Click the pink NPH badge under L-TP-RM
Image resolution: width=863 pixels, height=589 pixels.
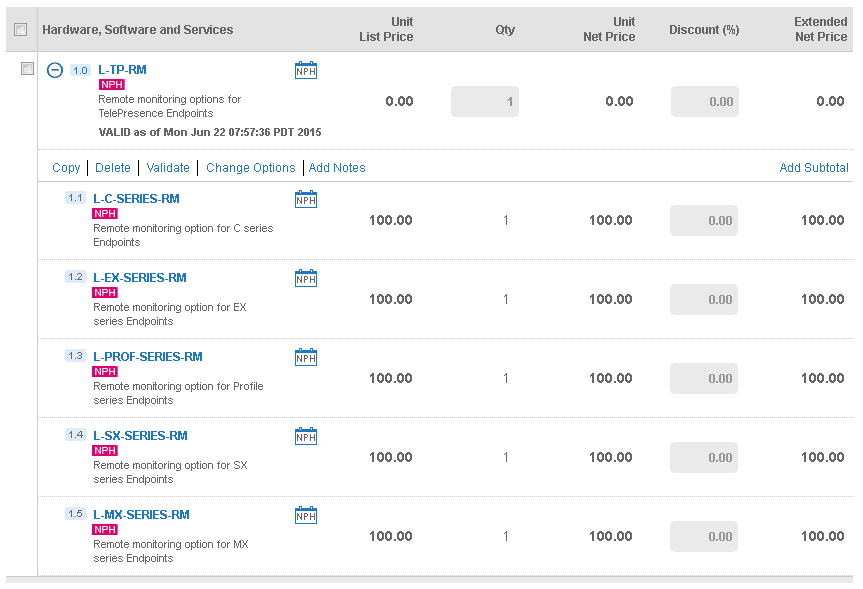pos(112,85)
